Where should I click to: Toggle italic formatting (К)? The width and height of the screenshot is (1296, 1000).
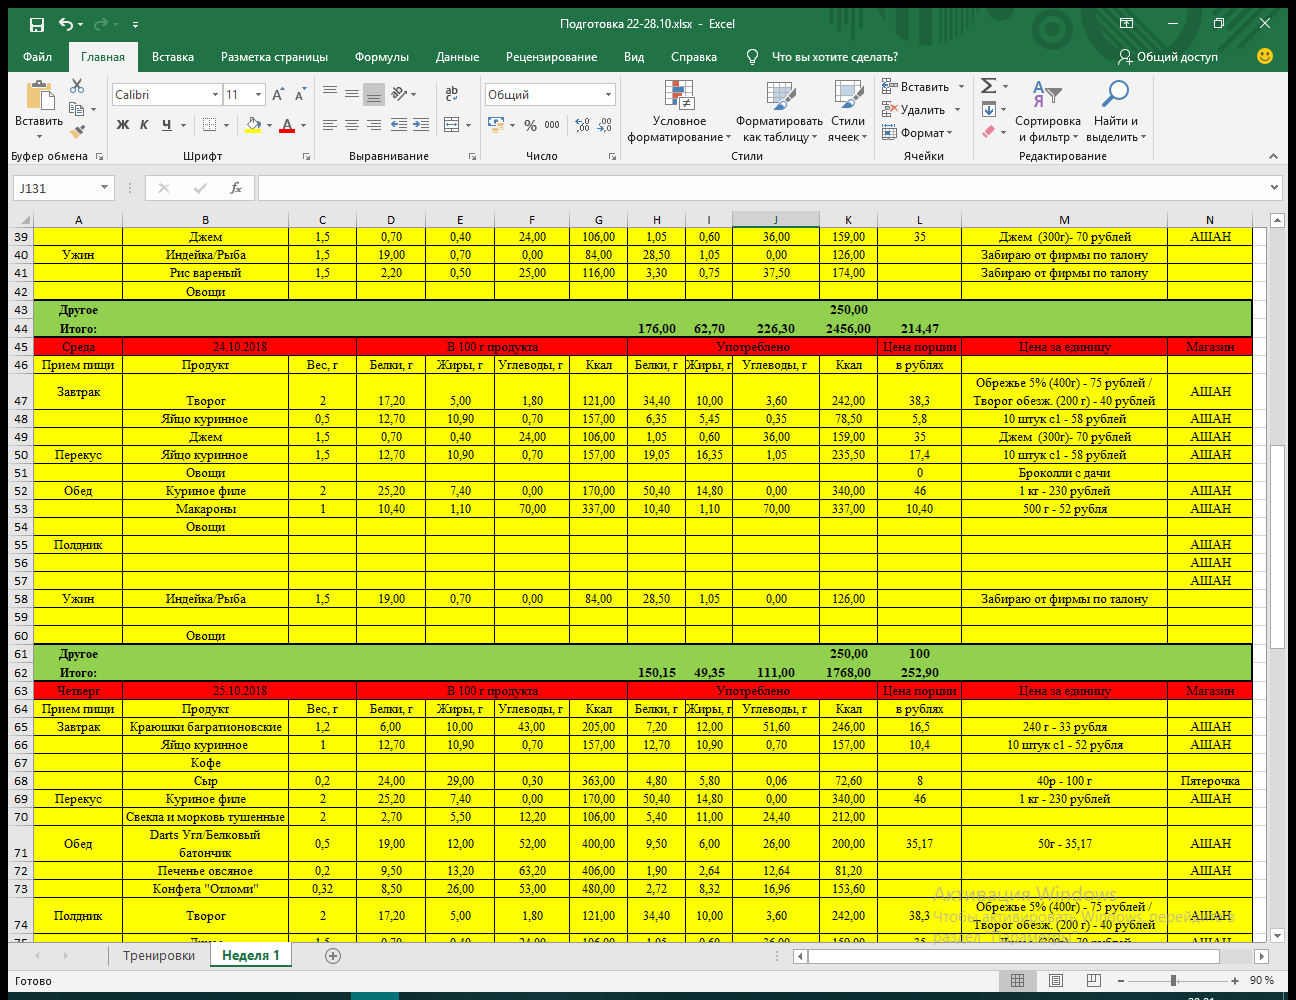pos(144,125)
